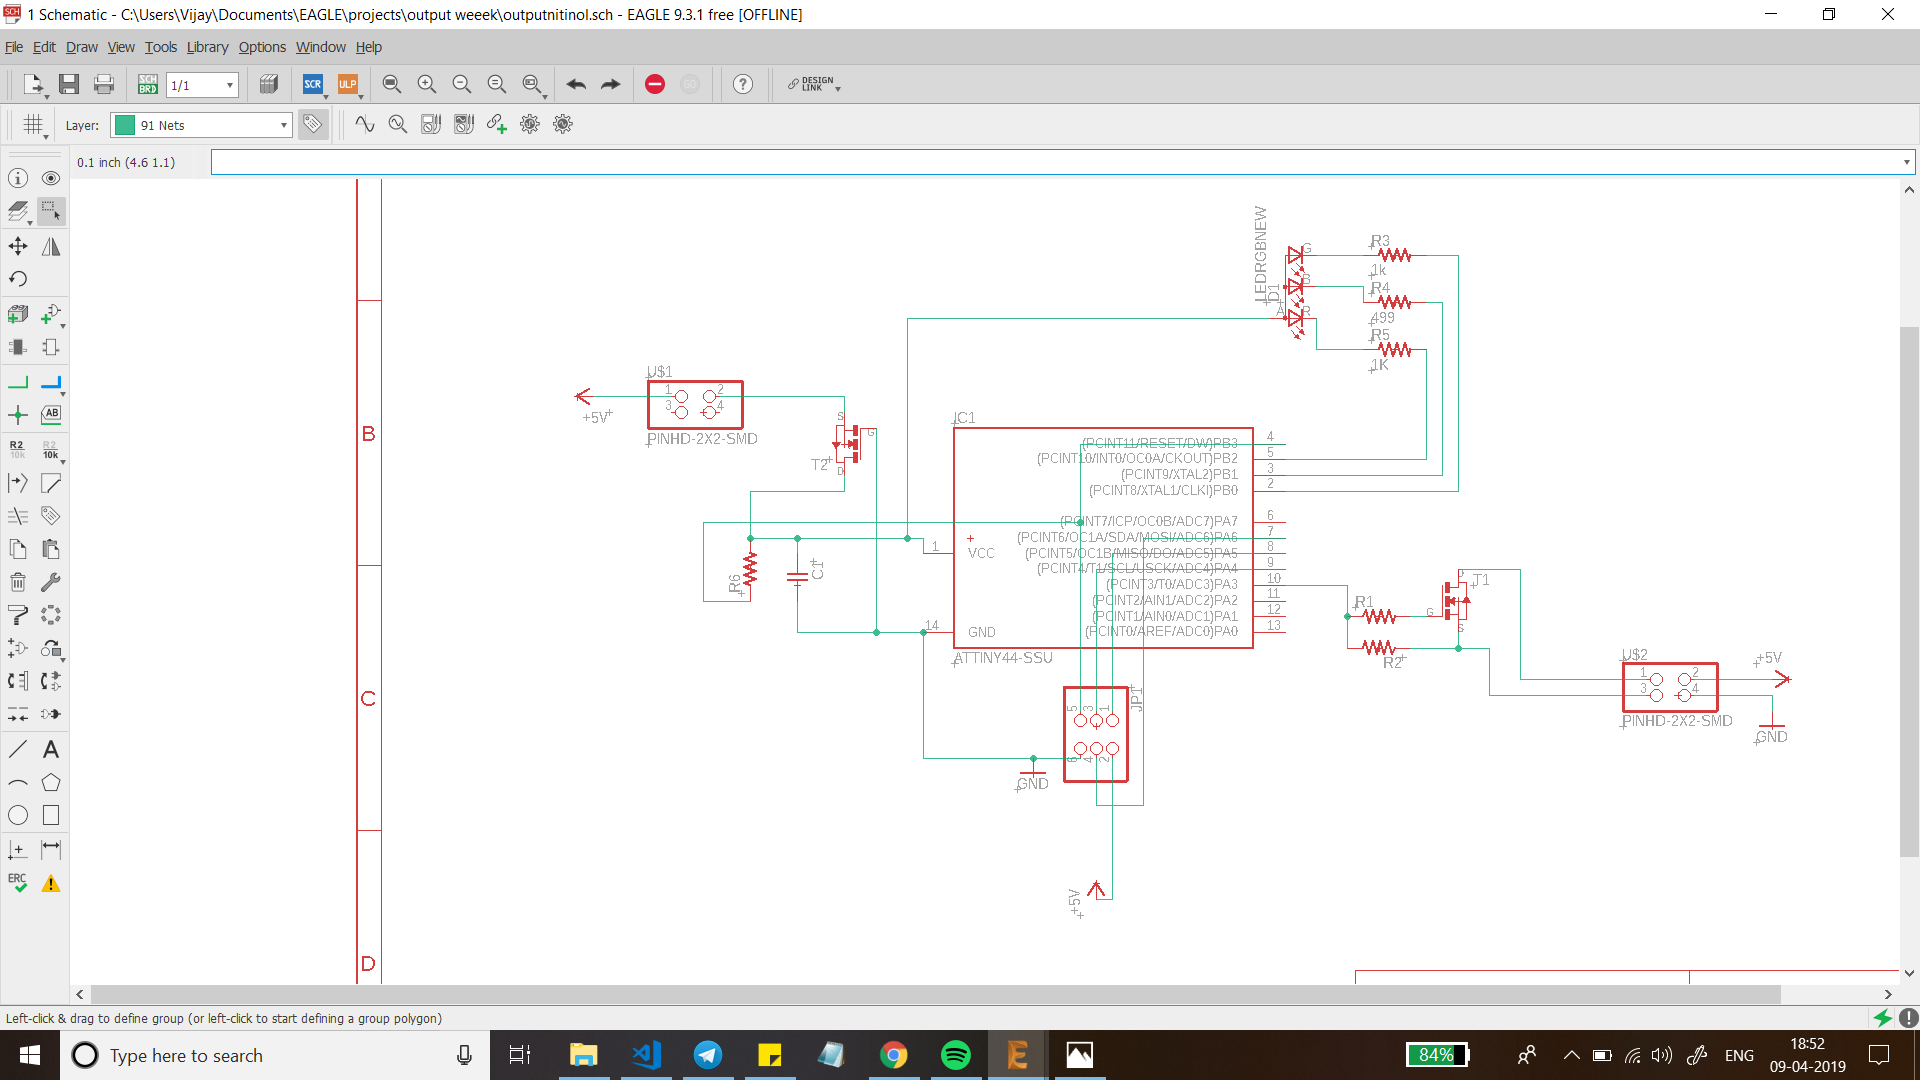Select the Text tool

coord(51,749)
